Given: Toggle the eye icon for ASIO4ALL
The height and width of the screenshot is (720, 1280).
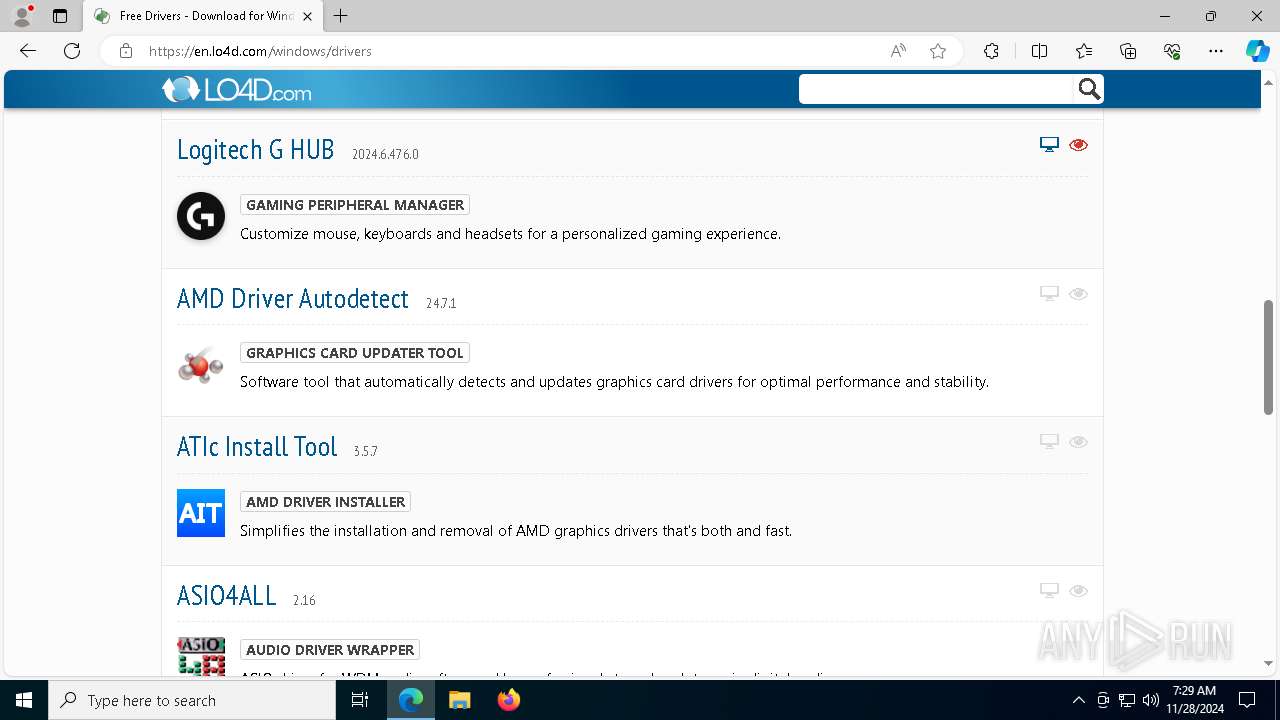Looking at the screenshot, I should 1078,591.
